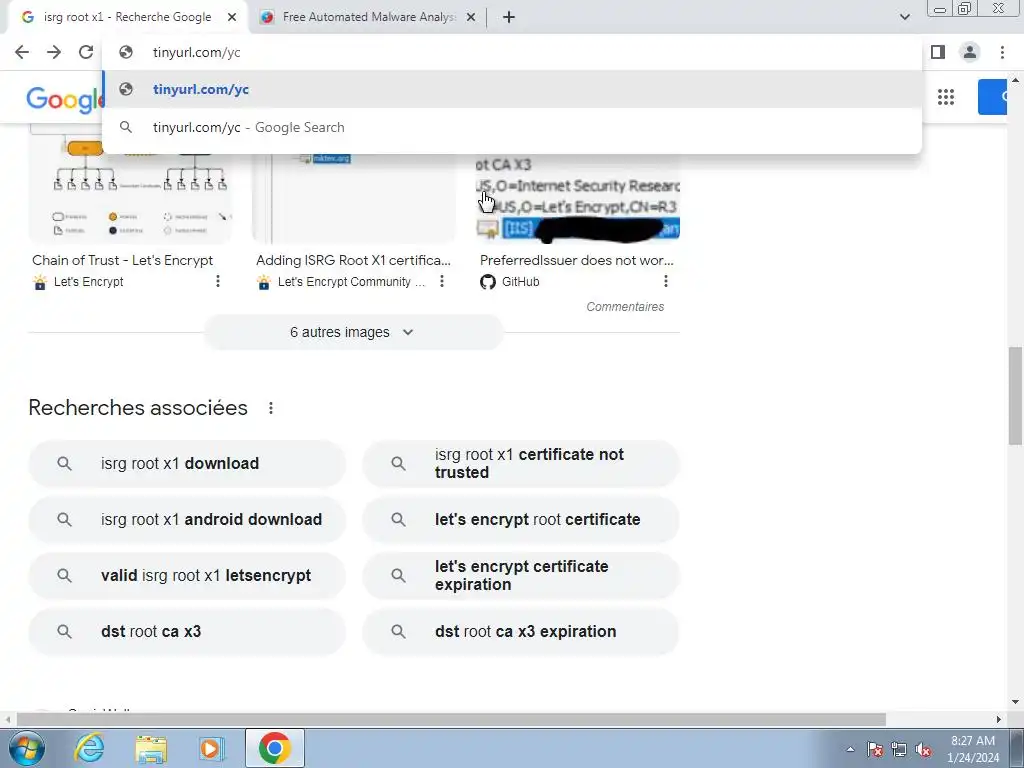Open PreferredIssuer does not wor... result
Image resolution: width=1024 pixels, height=768 pixels.
point(577,261)
